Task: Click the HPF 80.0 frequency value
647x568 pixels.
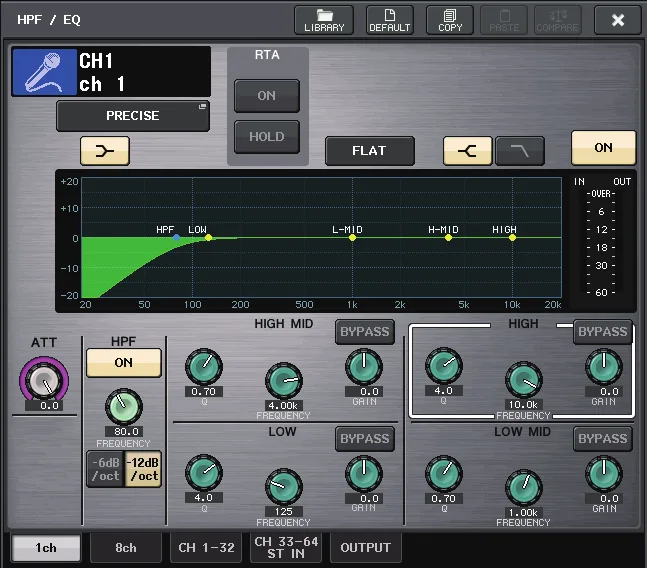Action: point(124,432)
